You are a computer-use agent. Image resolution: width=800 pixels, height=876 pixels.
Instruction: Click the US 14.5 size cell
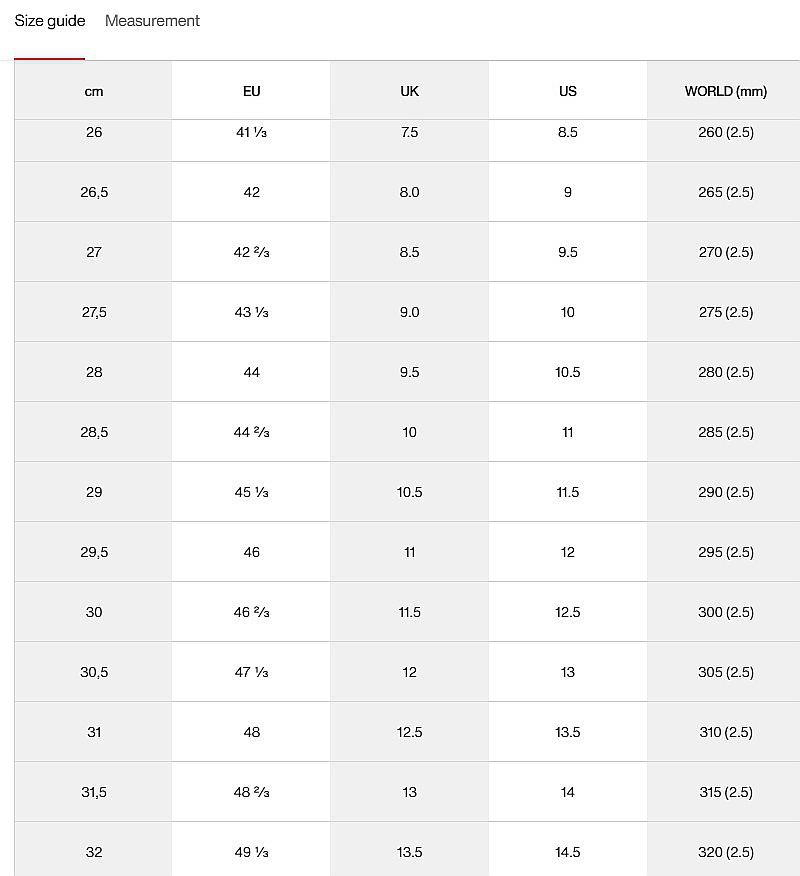click(568, 852)
